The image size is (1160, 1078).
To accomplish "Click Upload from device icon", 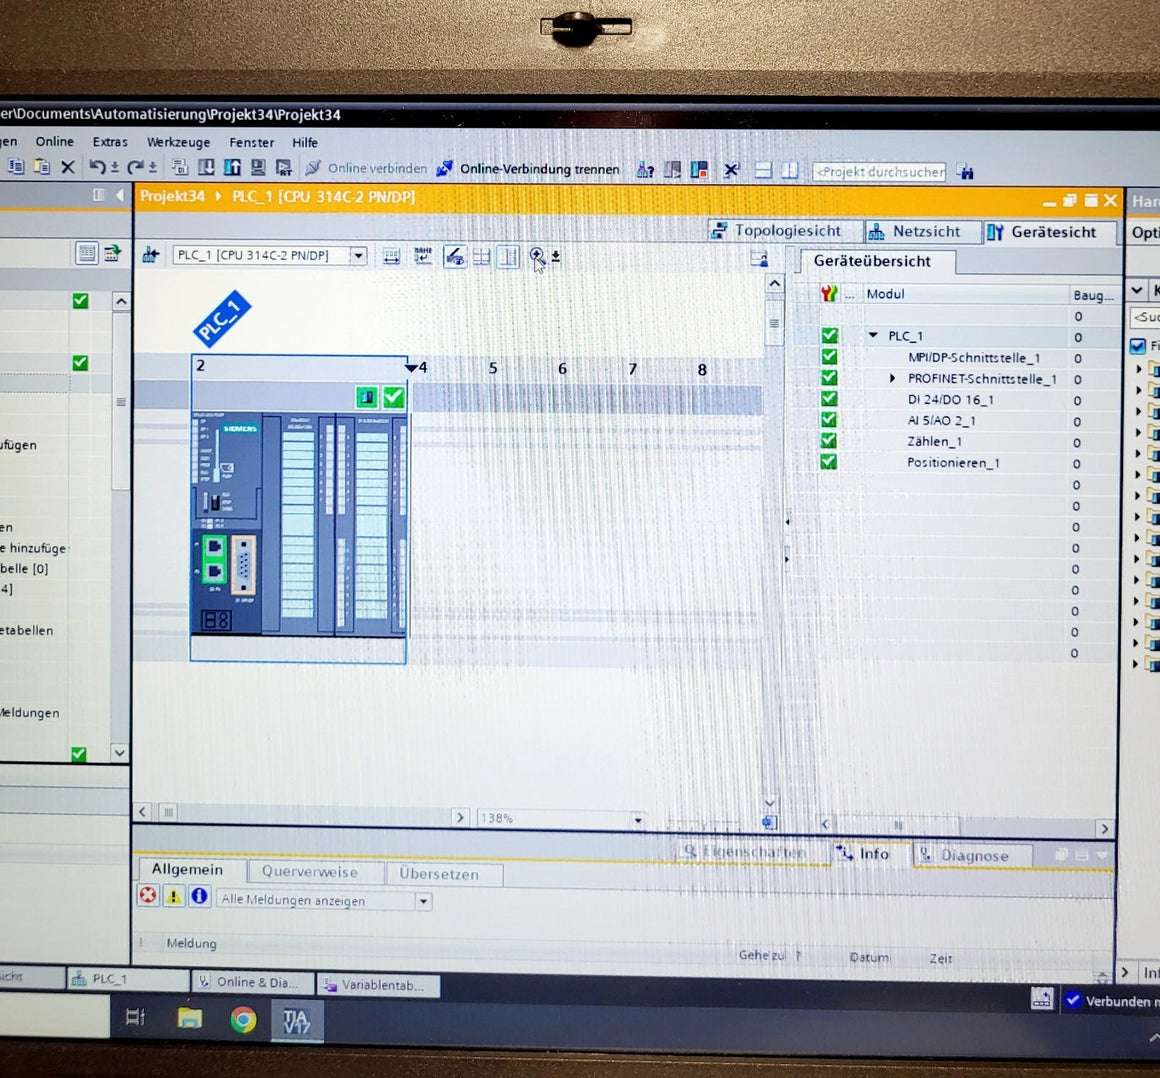I will (232, 168).
